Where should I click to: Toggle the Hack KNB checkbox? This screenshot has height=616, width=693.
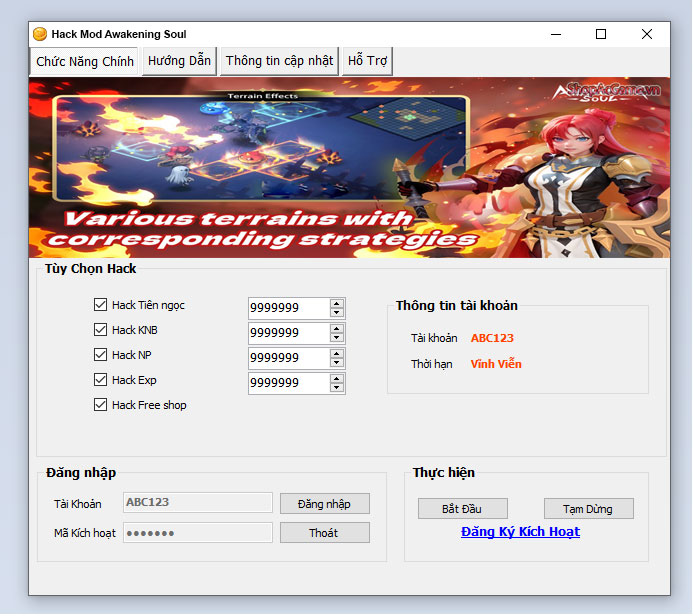click(100, 330)
